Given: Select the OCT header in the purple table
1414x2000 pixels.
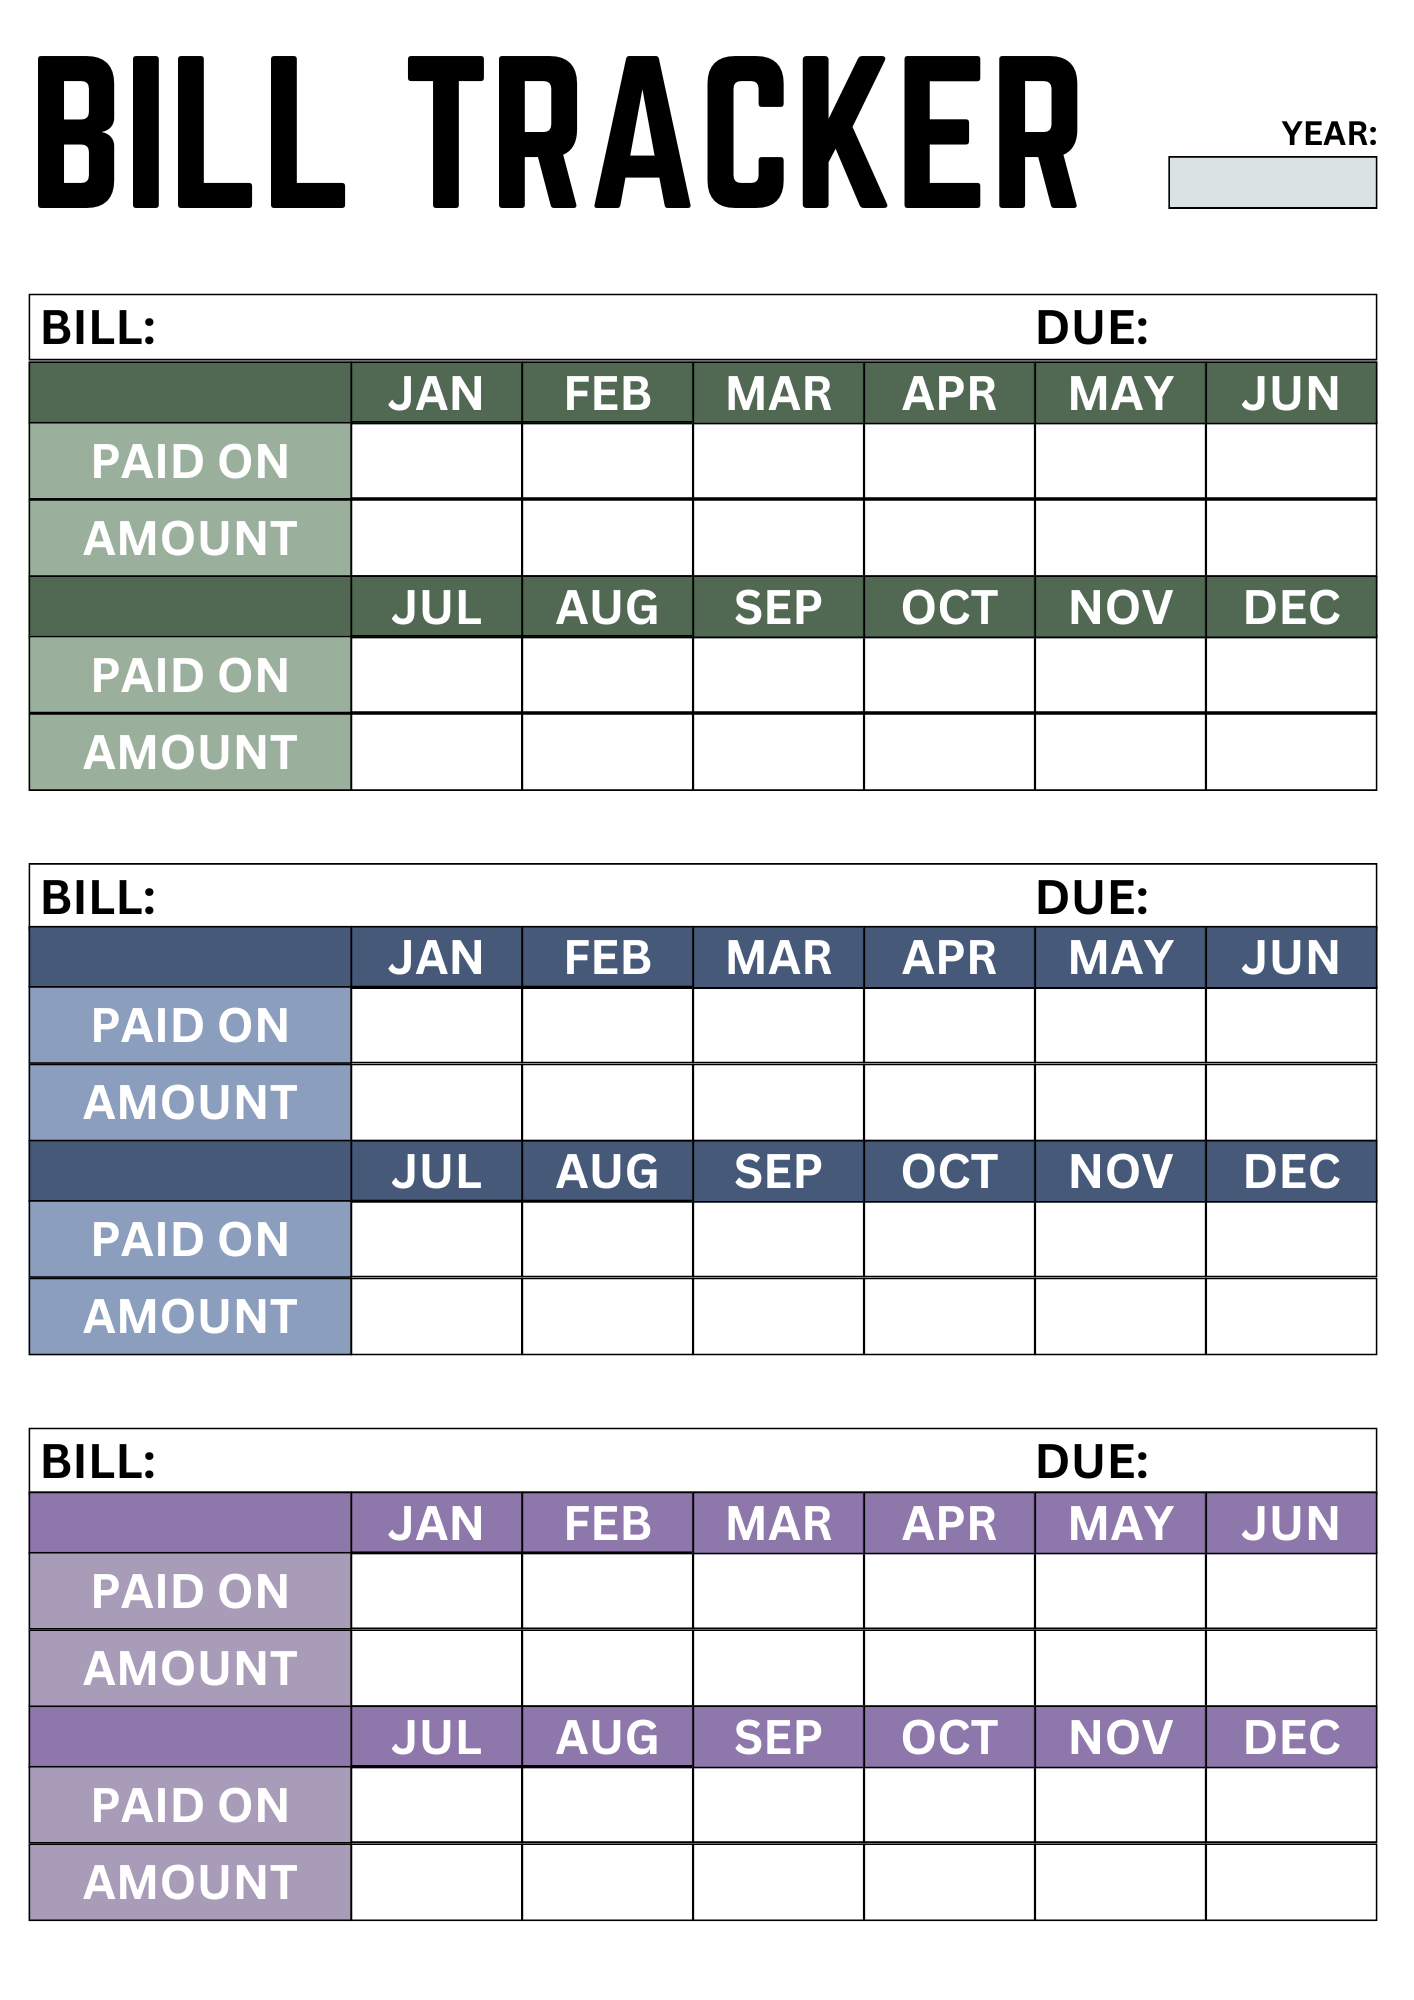Looking at the screenshot, I should pos(949,1737).
